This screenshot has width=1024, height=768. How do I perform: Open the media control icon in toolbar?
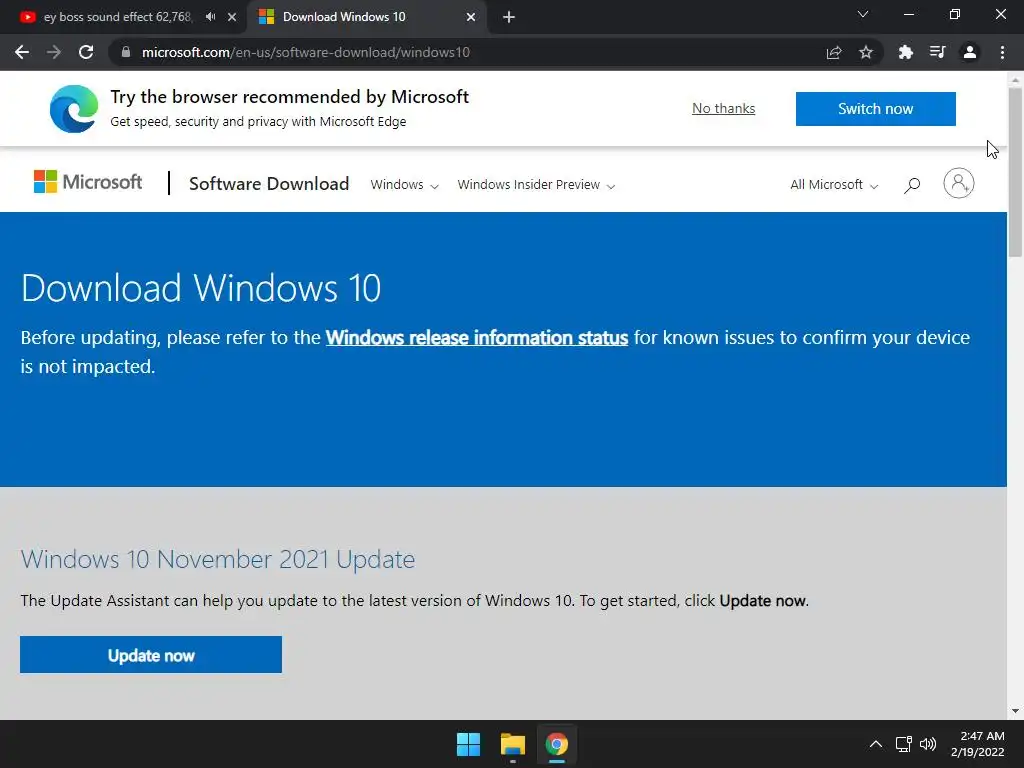pos(938,52)
